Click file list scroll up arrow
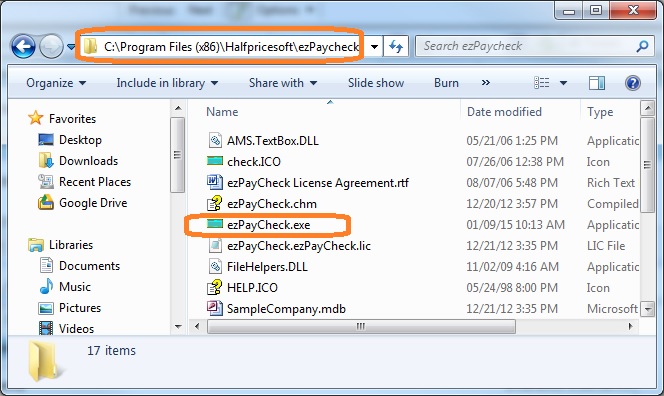Screen dimensions: 664x396 (x=647, y=108)
